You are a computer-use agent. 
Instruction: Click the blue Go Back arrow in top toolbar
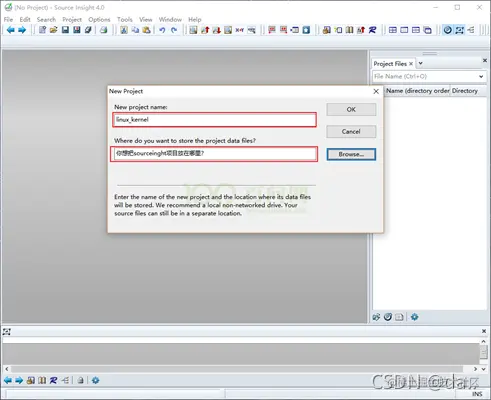(11, 30)
